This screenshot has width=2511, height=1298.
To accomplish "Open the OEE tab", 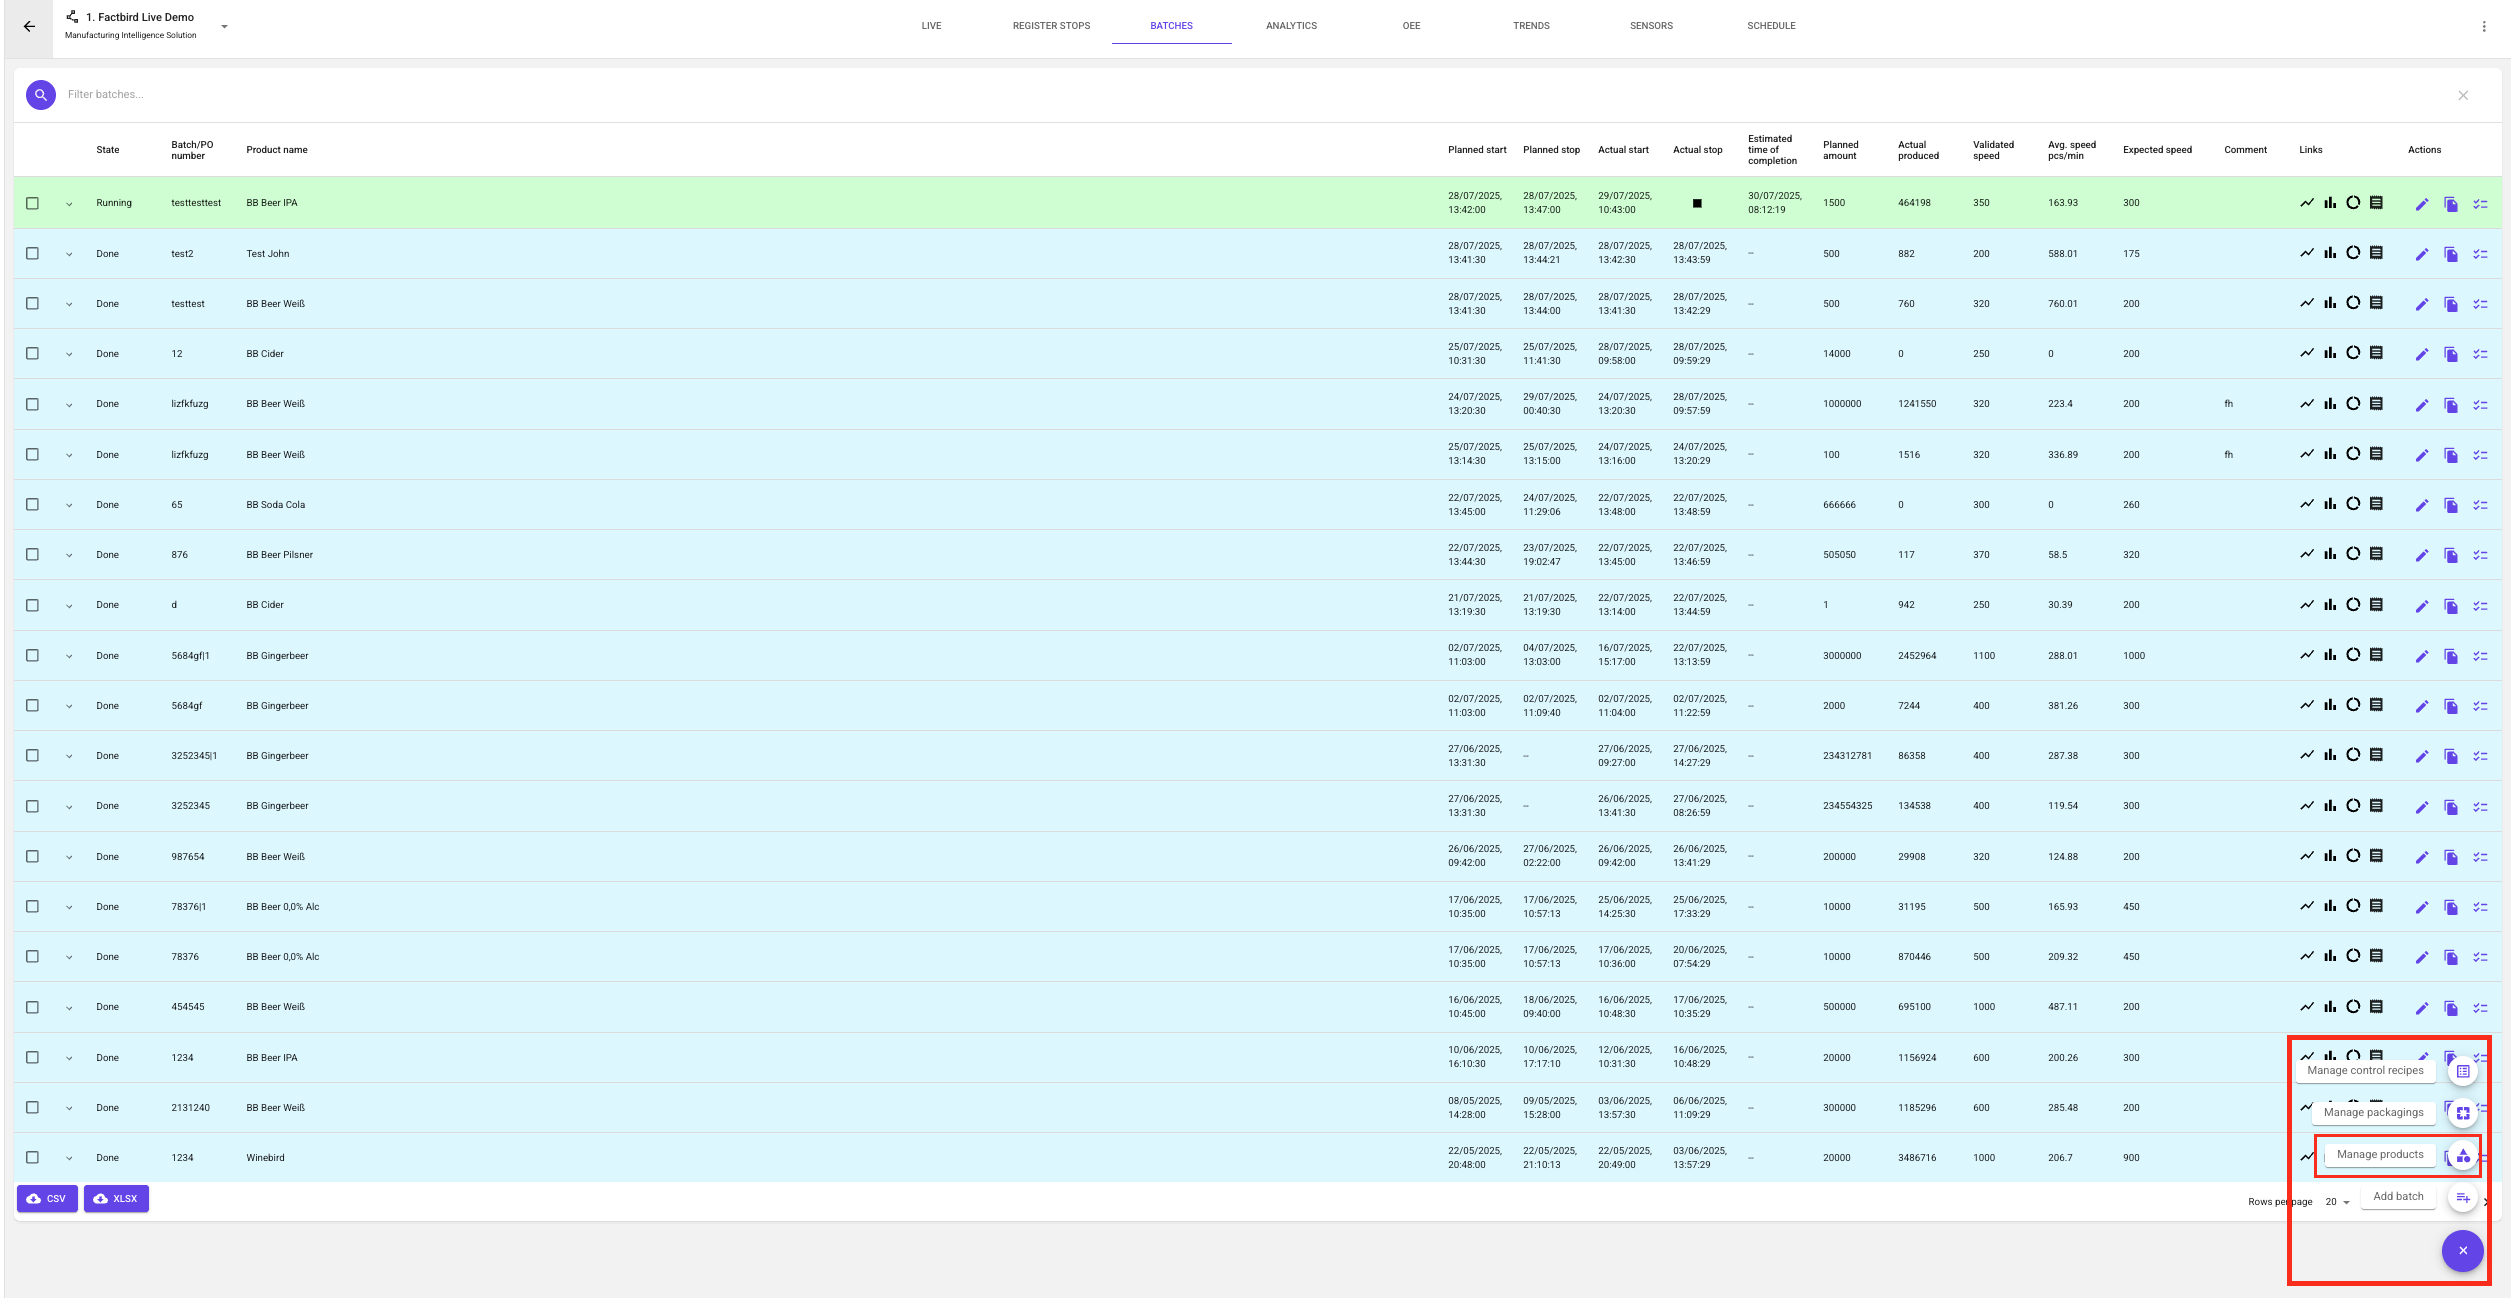I will coord(1411,26).
